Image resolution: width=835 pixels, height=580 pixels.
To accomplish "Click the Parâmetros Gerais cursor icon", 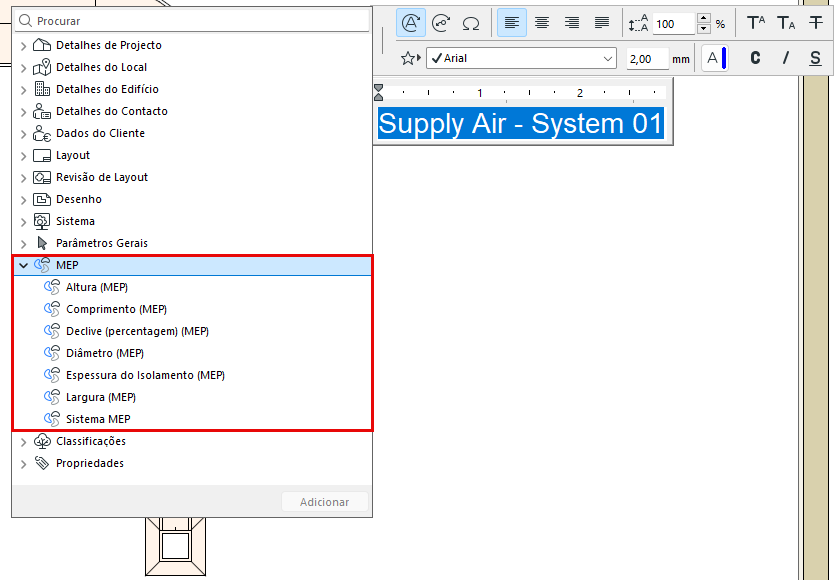I will pos(42,243).
